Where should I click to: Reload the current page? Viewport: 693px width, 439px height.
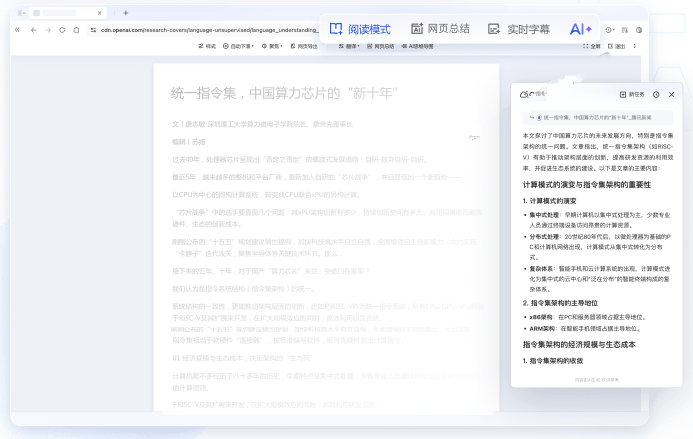62,30
